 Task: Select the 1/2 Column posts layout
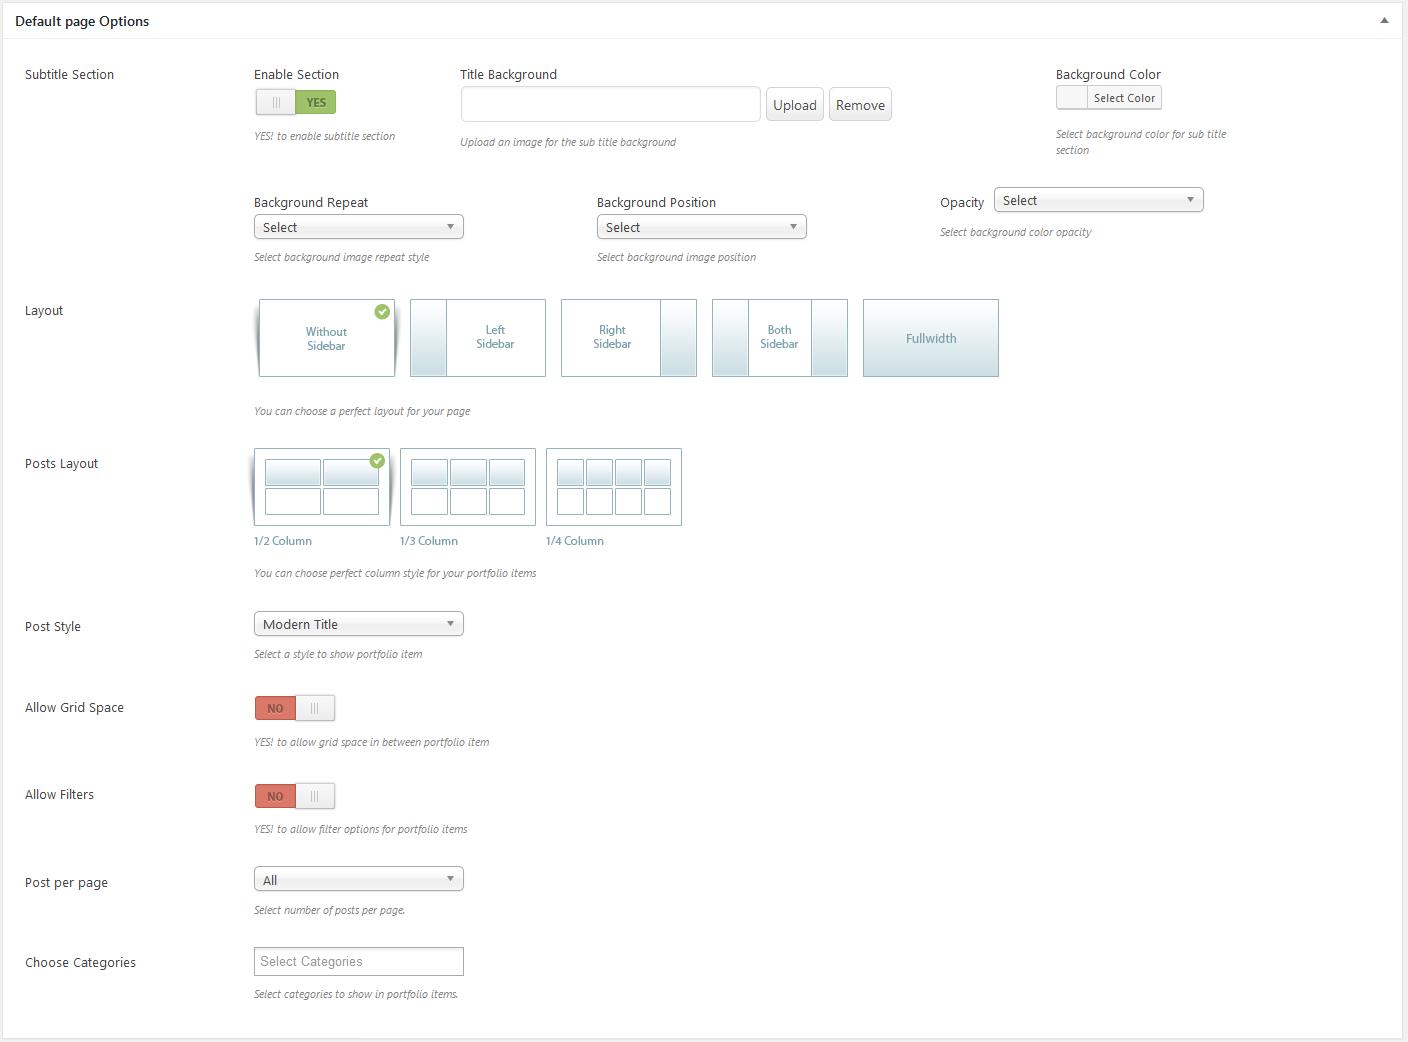coord(321,487)
